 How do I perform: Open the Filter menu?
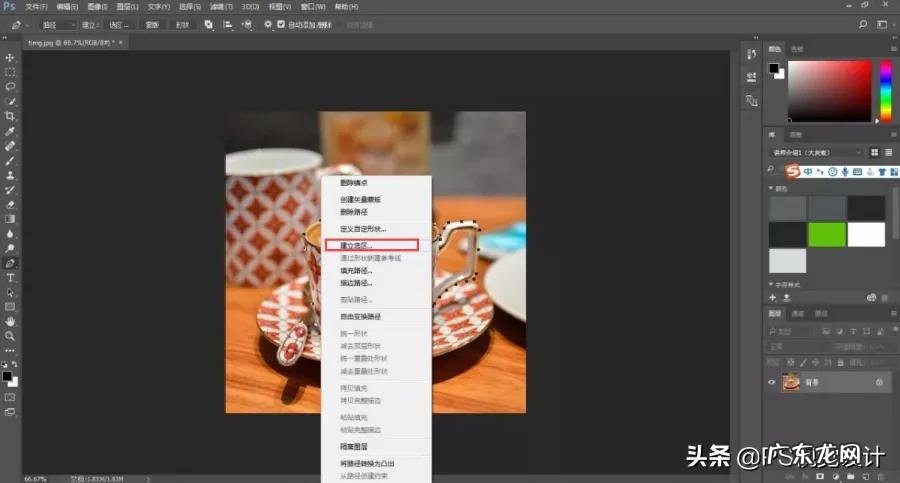[221, 7]
